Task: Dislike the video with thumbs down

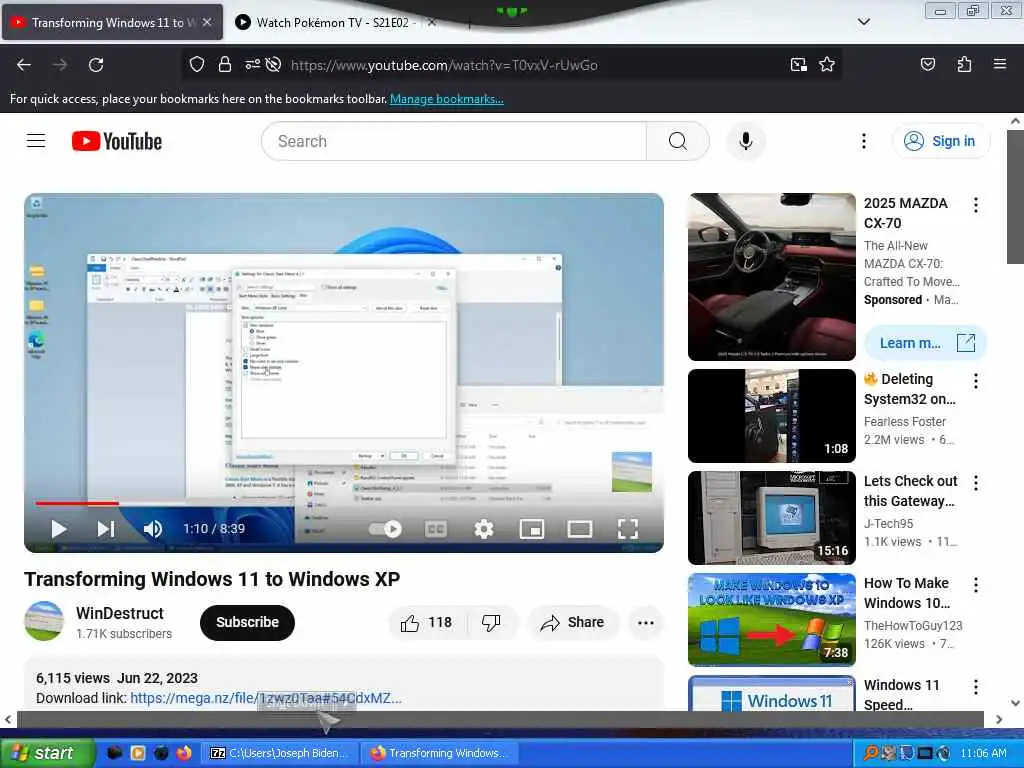Action: [491, 623]
